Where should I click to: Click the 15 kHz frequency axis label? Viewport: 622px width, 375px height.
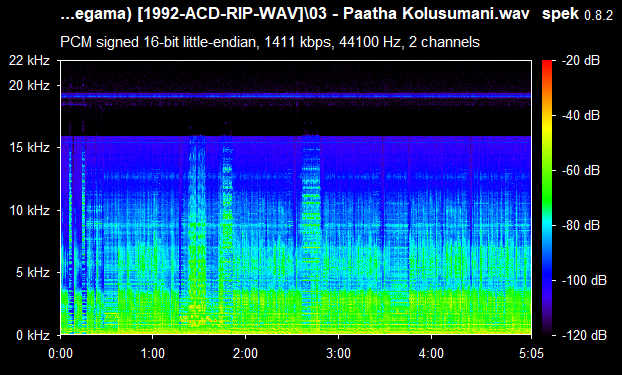(x=29, y=148)
